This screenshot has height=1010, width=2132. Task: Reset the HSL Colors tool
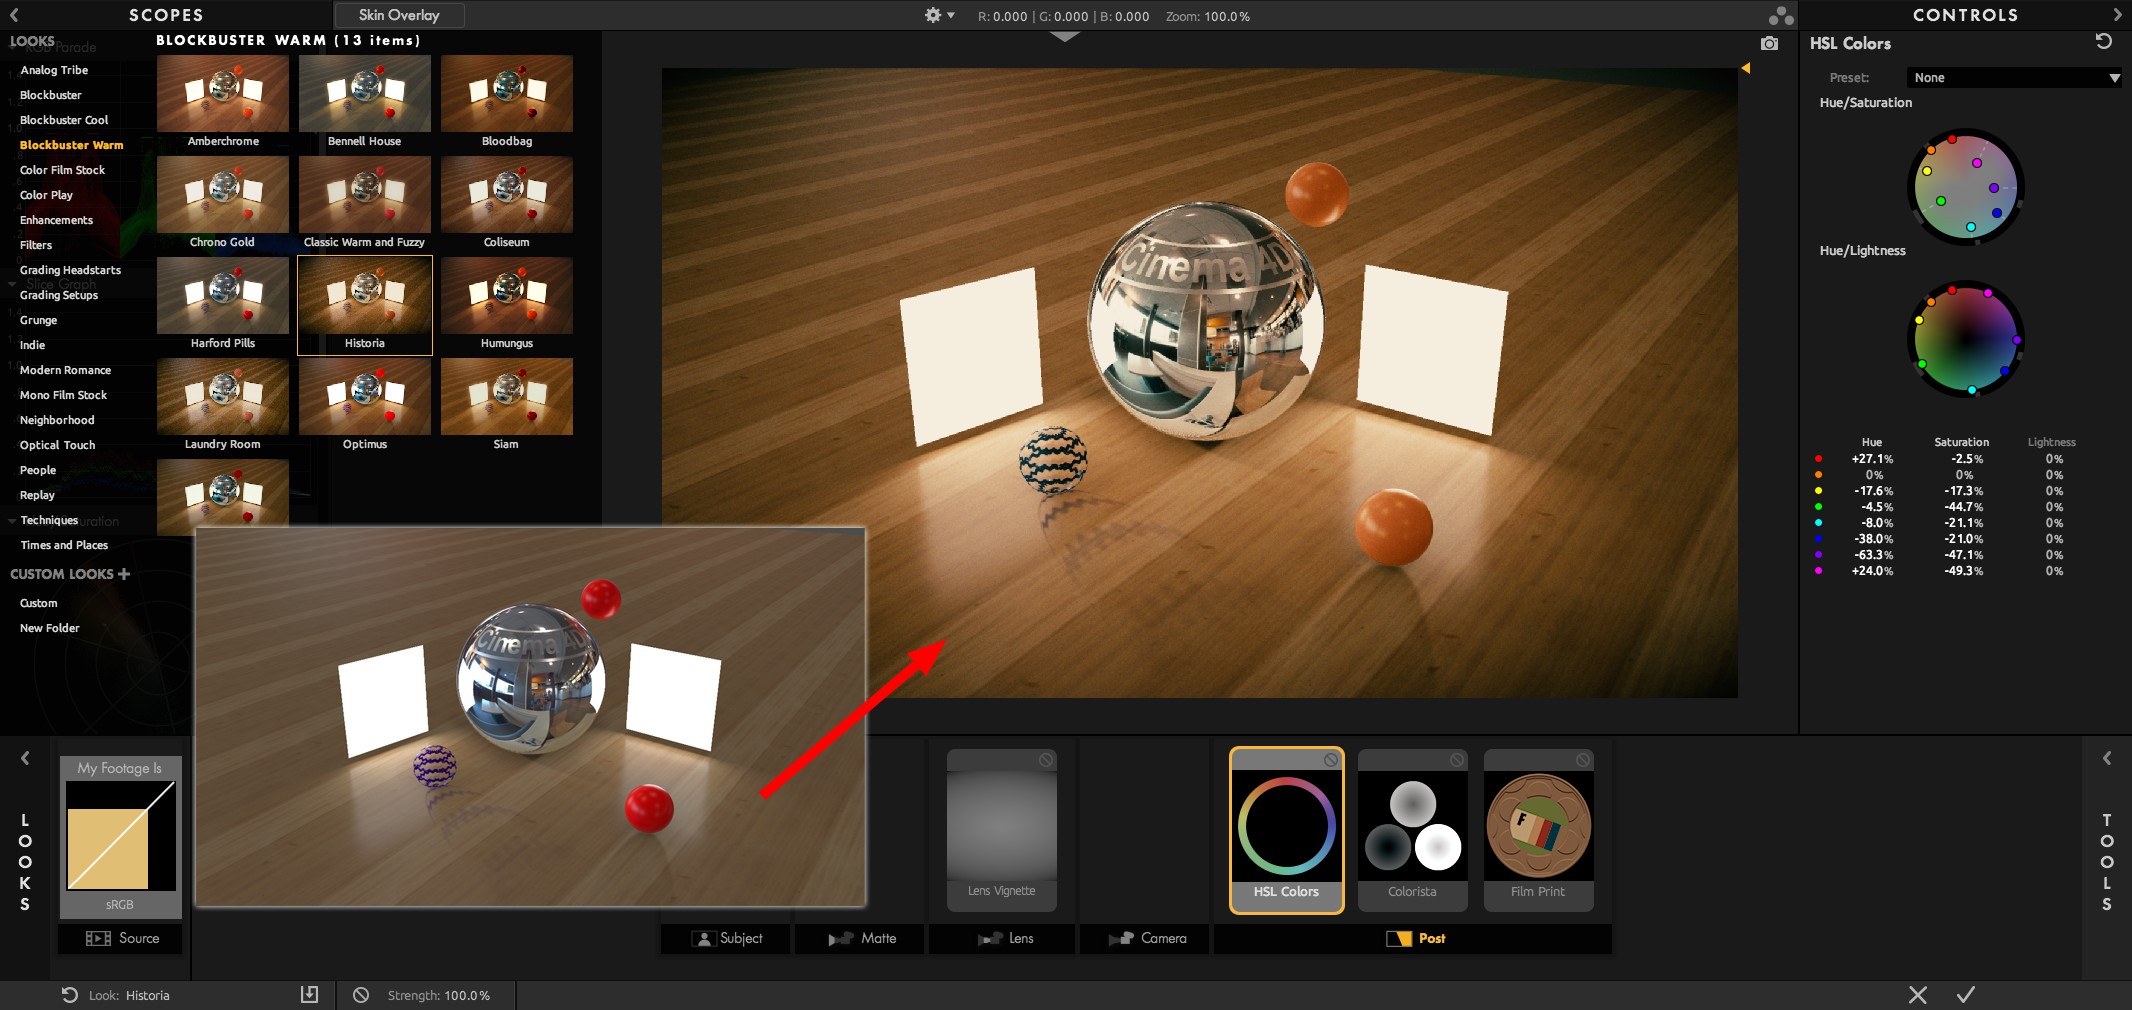pos(2103,42)
